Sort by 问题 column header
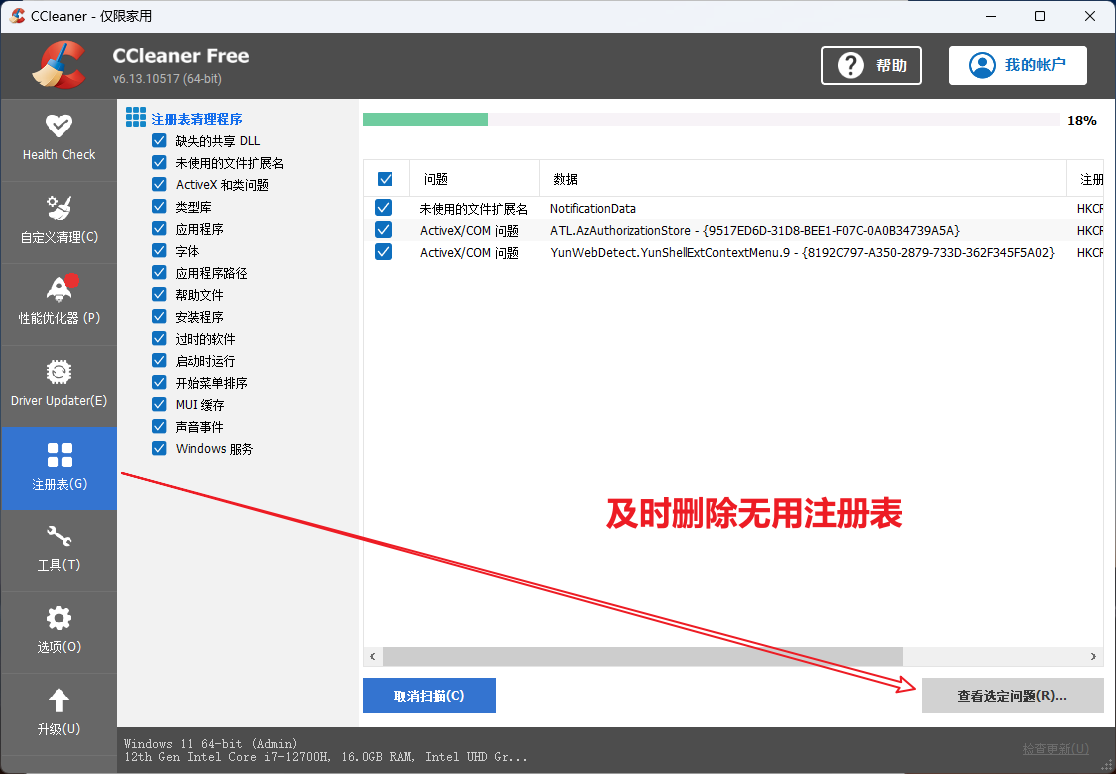 coord(474,179)
